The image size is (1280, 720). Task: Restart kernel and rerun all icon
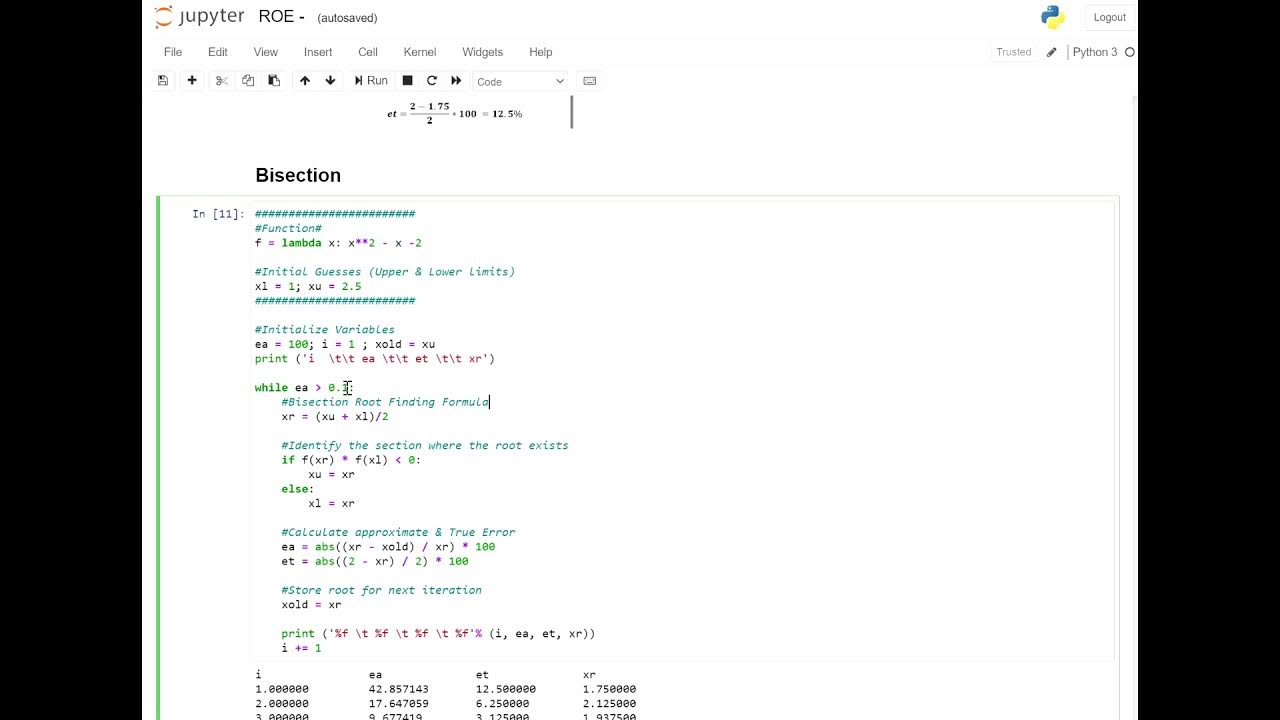(456, 81)
